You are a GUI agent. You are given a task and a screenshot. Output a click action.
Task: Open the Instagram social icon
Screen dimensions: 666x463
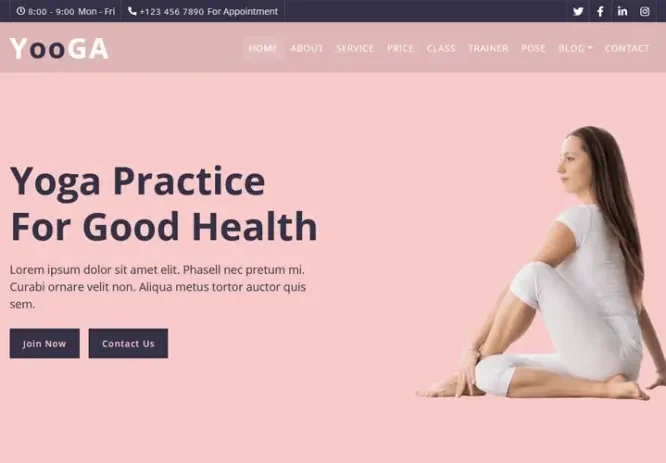pos(645,11)
